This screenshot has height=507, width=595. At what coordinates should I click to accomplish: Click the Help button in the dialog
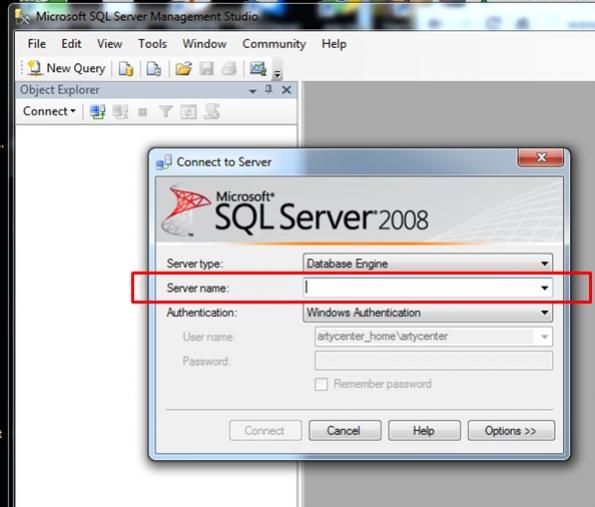click(424, 431)
